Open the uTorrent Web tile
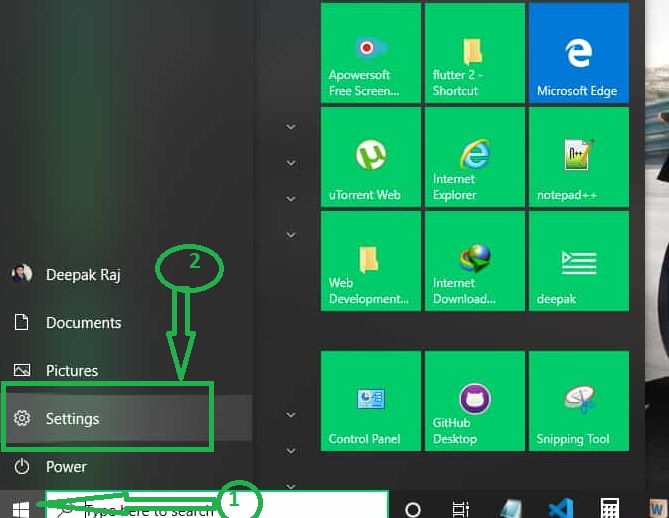The width and height of the screenshot is (669, 518). 370,157
